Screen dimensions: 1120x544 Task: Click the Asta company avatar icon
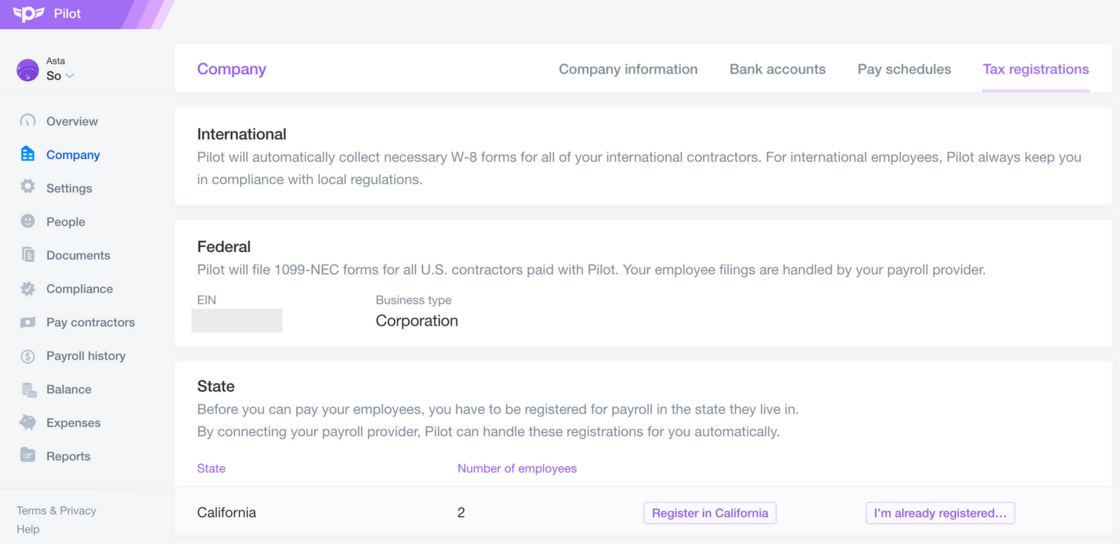[27, 70]
